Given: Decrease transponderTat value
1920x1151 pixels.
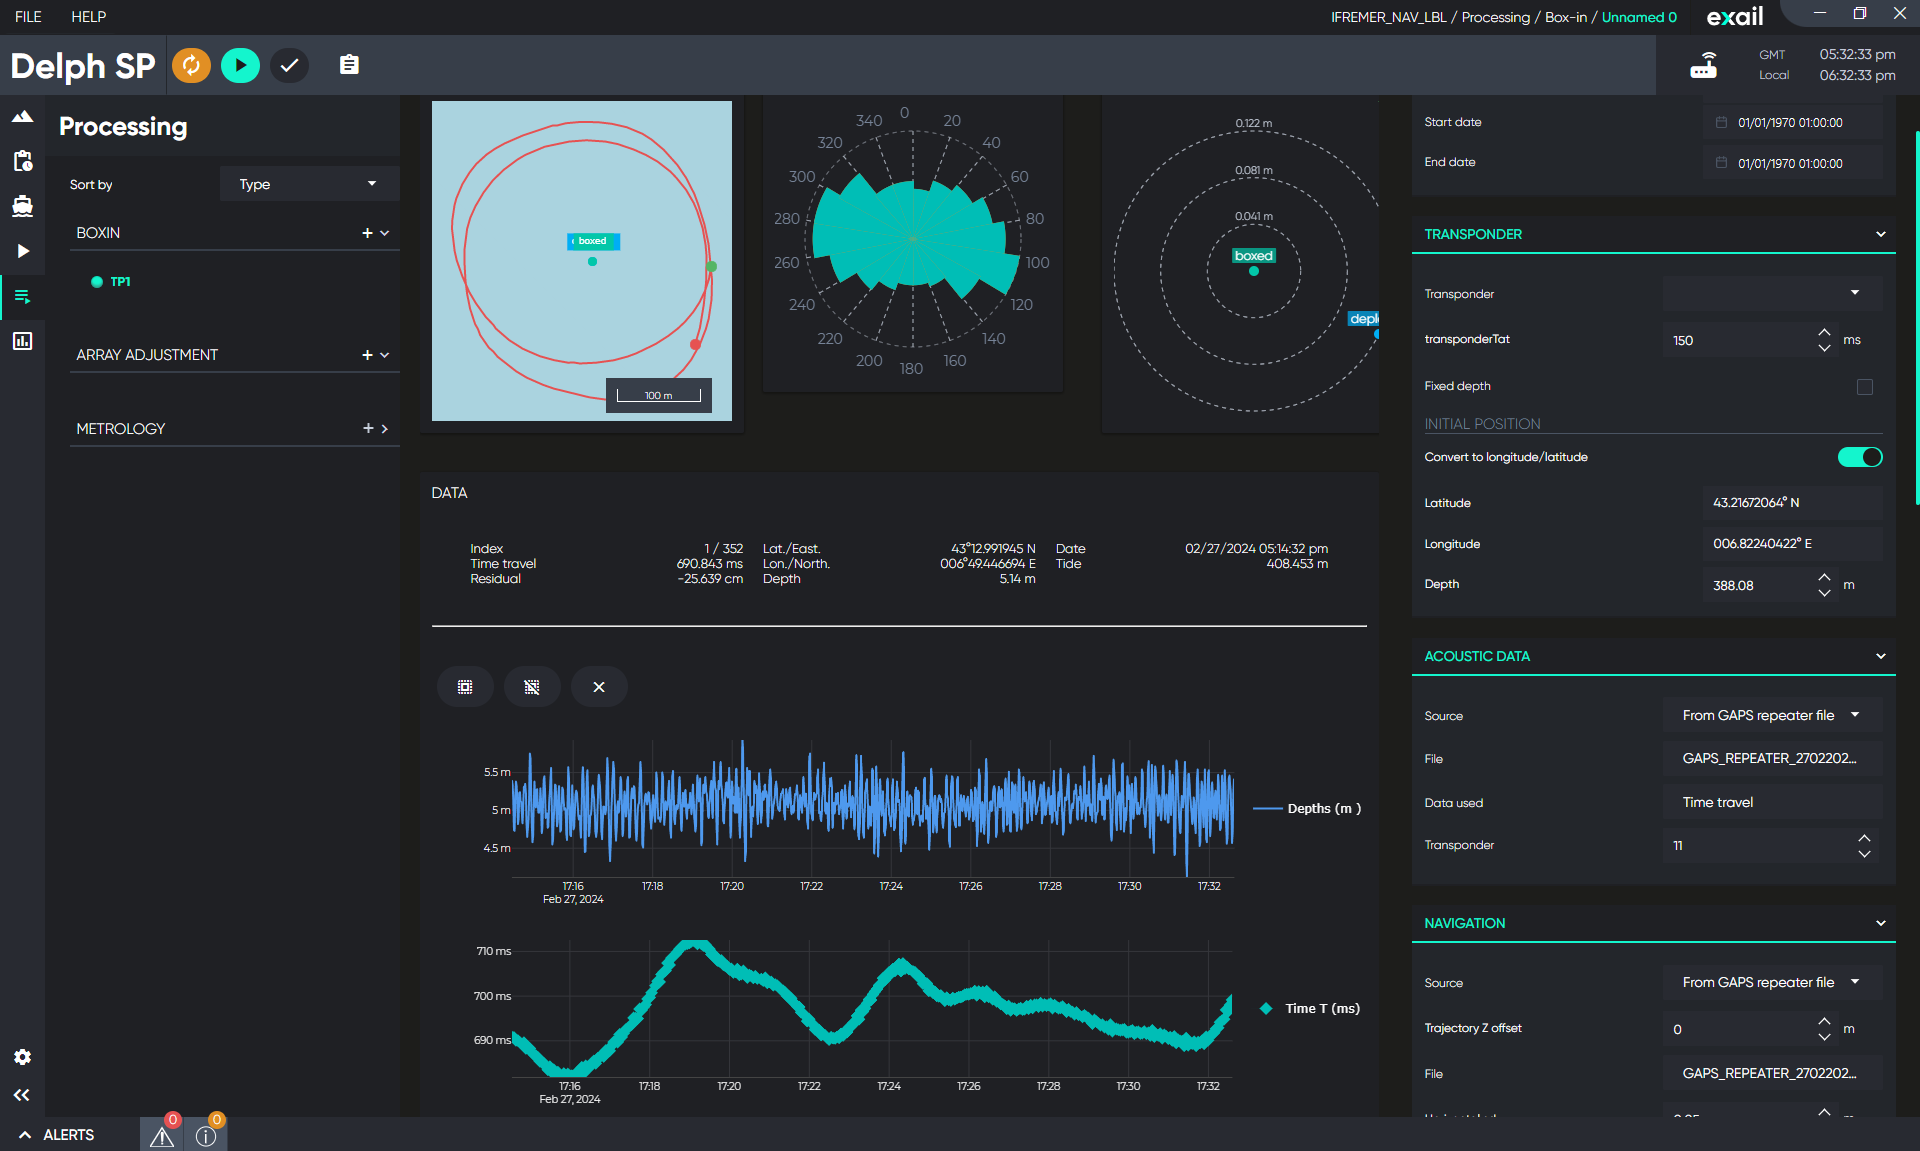Looking at the screenshot, I should (1824, 348).
